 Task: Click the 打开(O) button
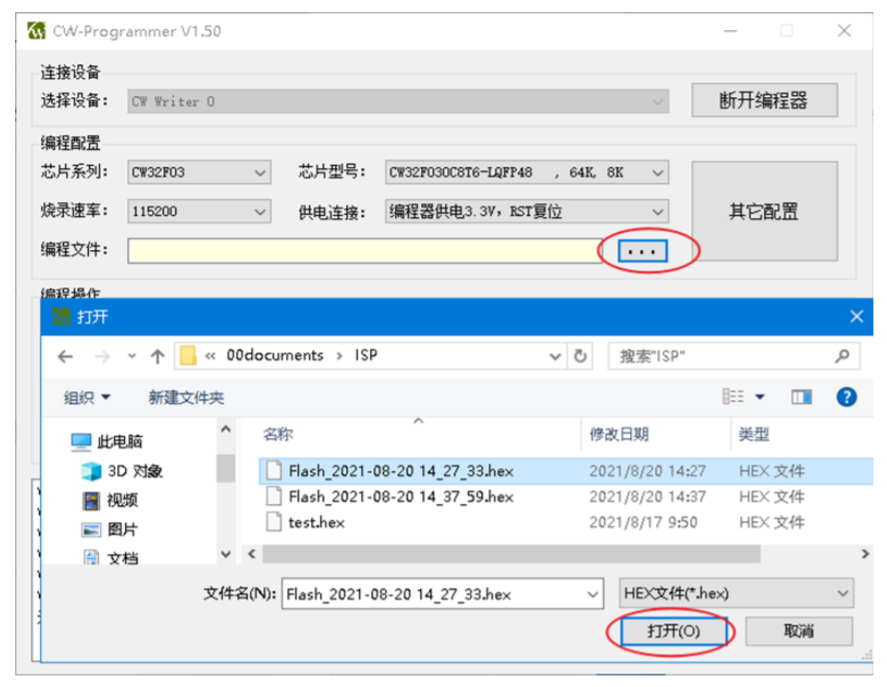(673, 631)
